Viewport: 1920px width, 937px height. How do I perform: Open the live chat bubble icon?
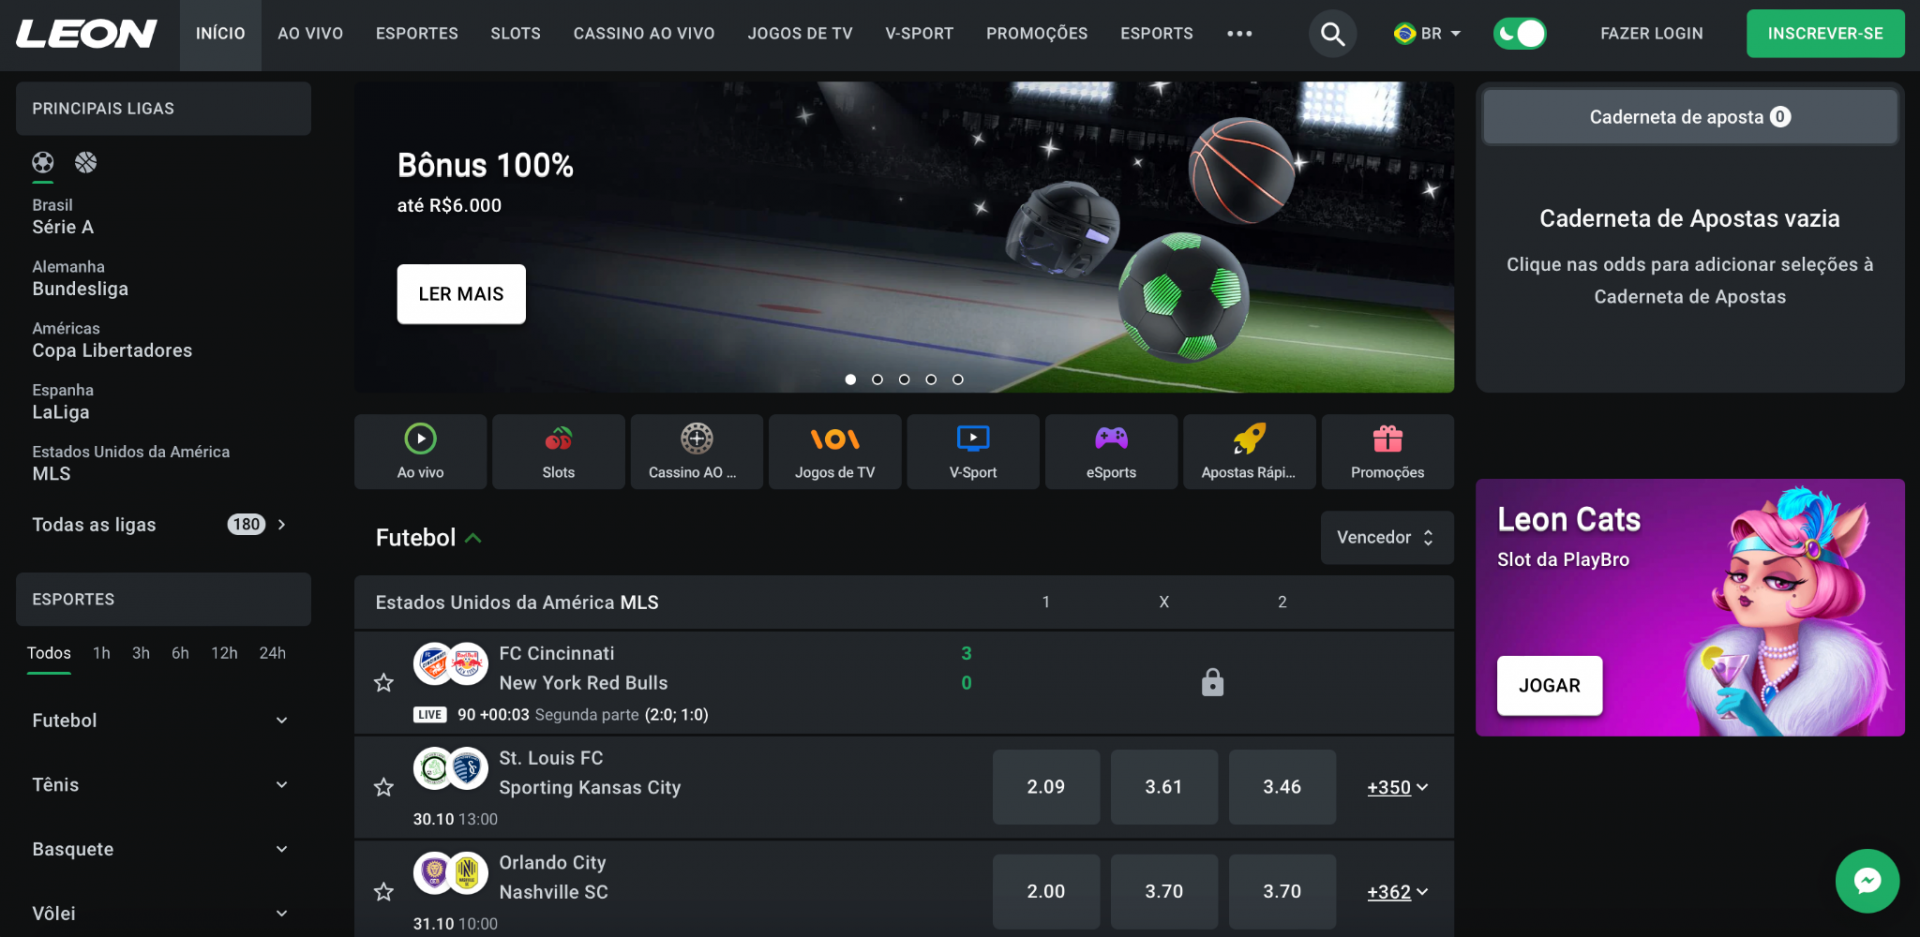(x=1867, y=881)
